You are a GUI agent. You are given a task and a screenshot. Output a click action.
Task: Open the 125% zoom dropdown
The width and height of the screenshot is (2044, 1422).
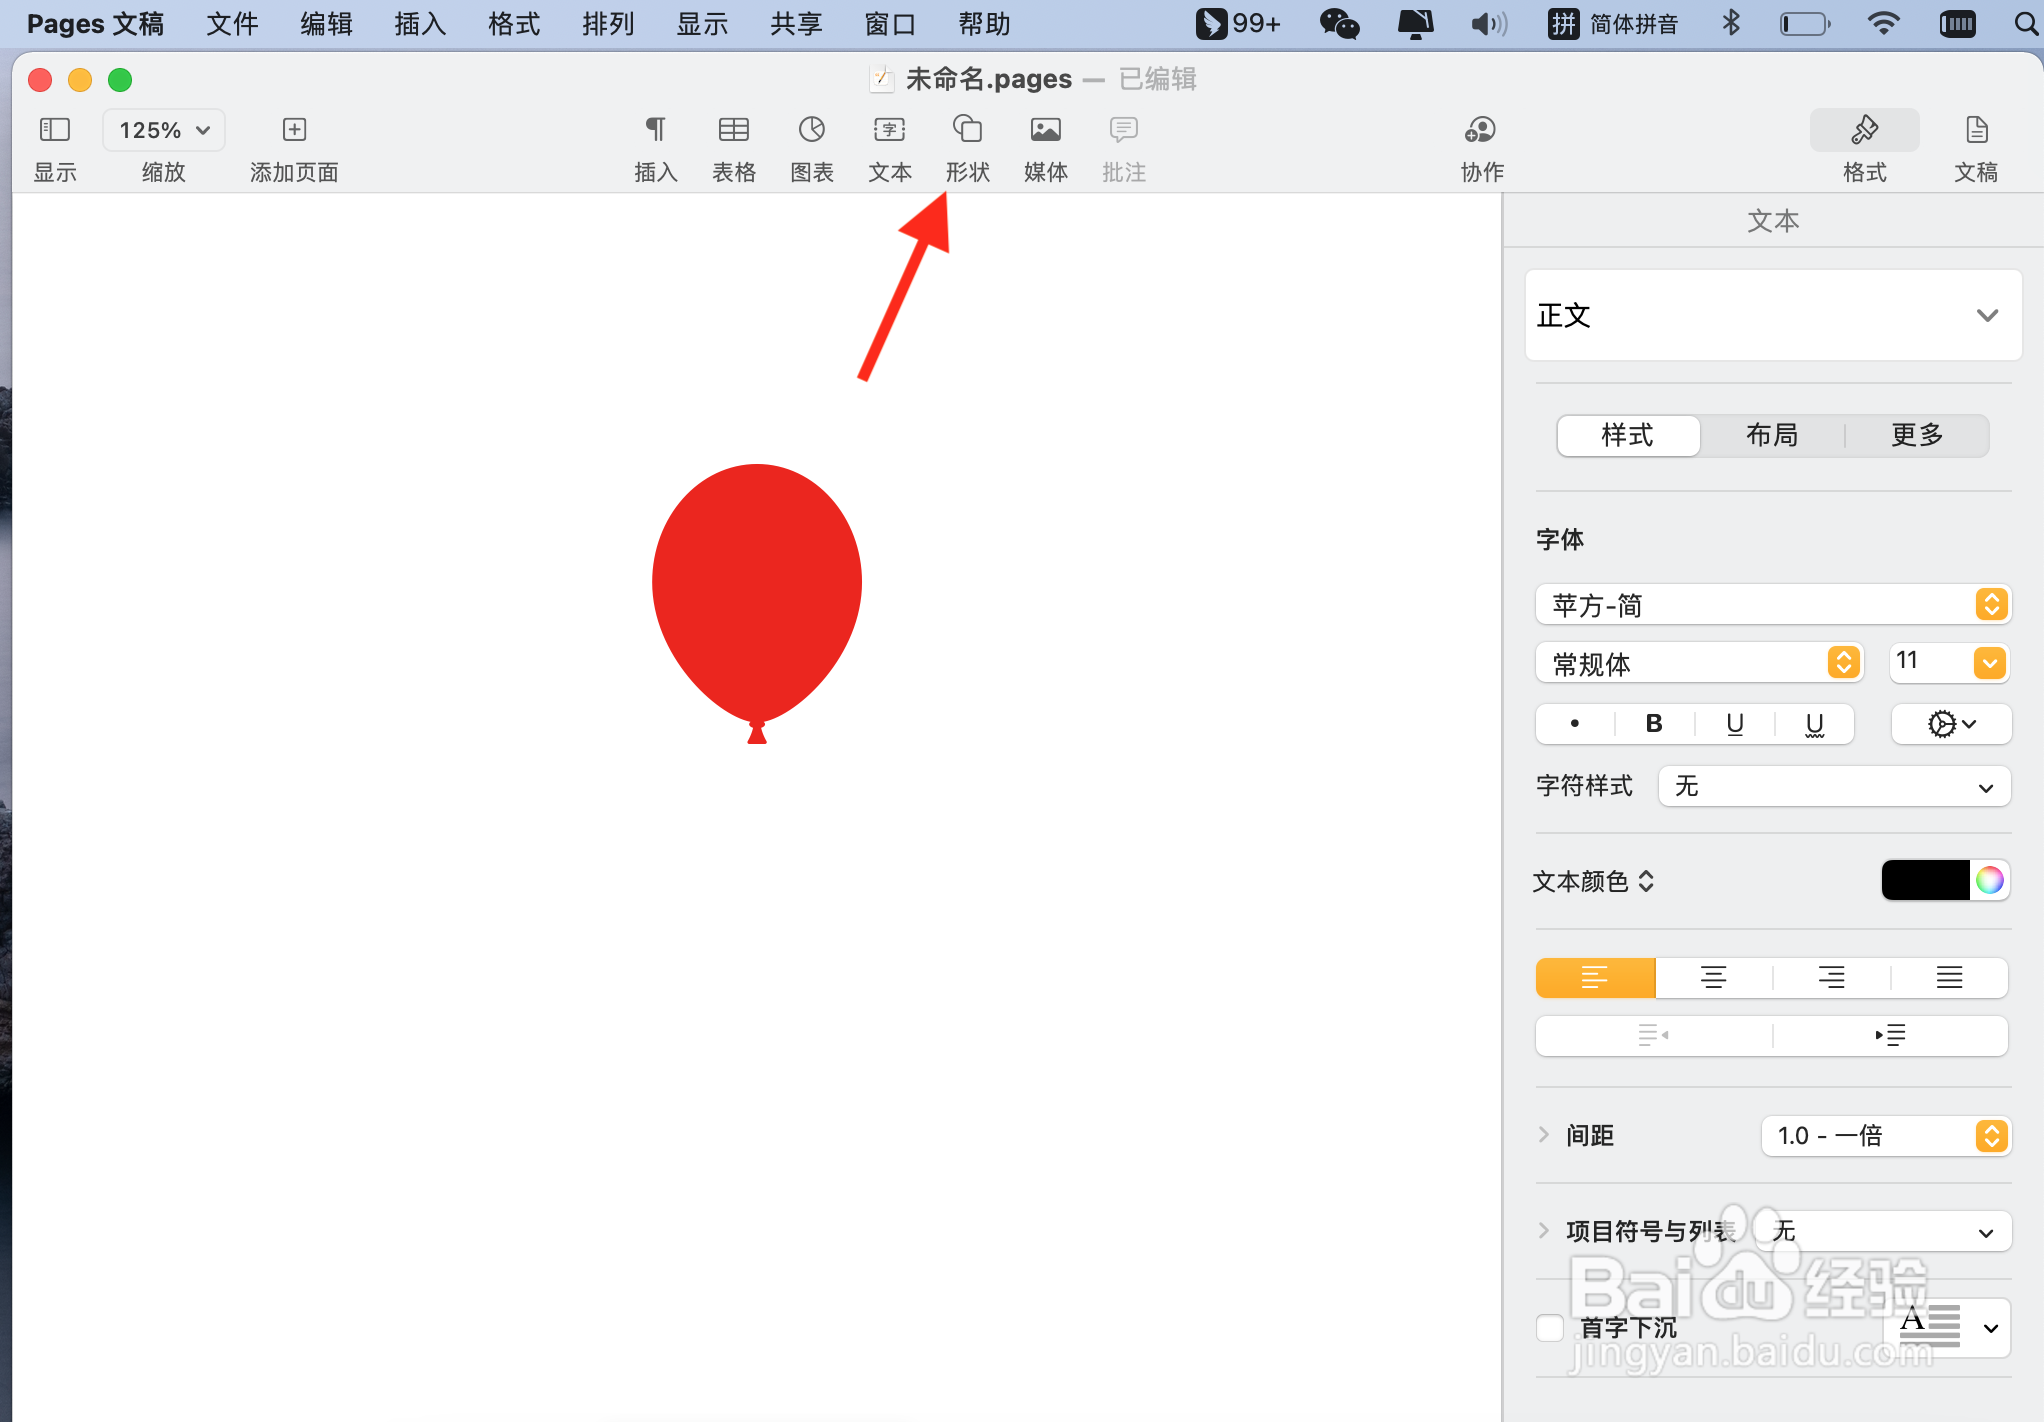[164, 130]
